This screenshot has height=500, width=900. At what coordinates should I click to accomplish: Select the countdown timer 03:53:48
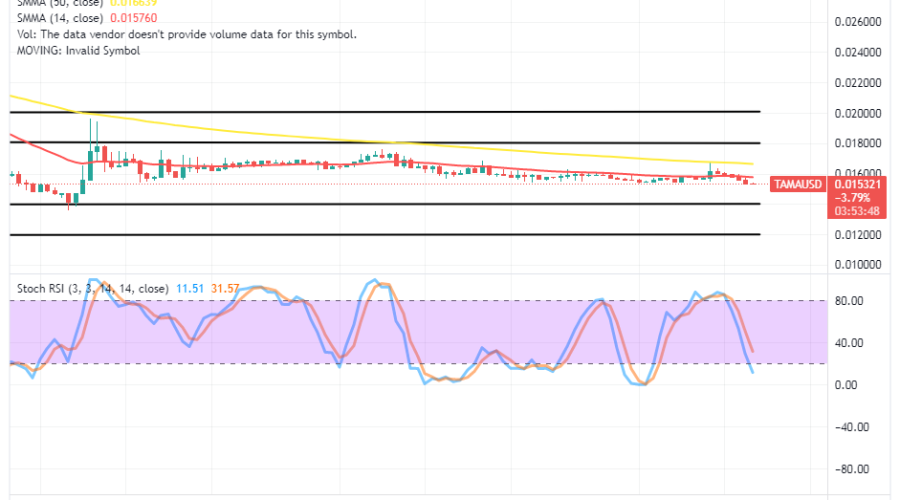(x=857, y=211)
